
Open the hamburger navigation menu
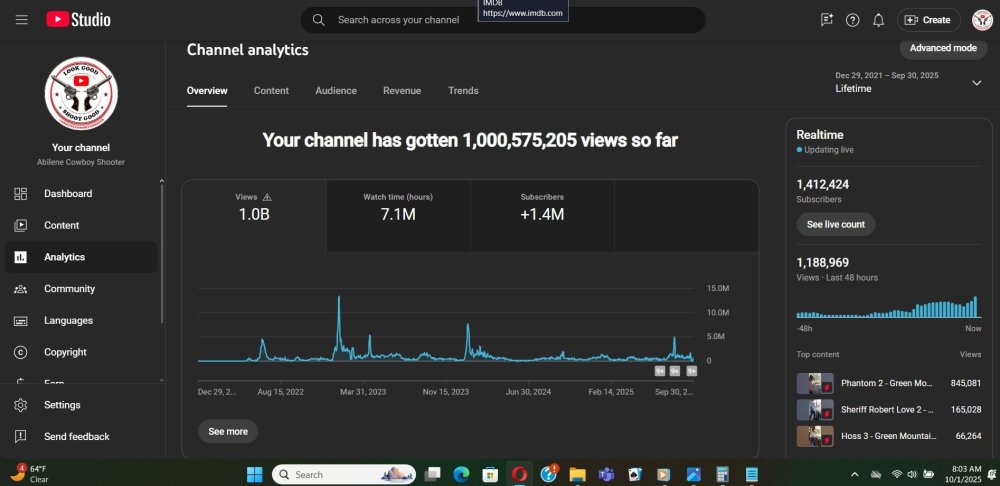(21, 20)
